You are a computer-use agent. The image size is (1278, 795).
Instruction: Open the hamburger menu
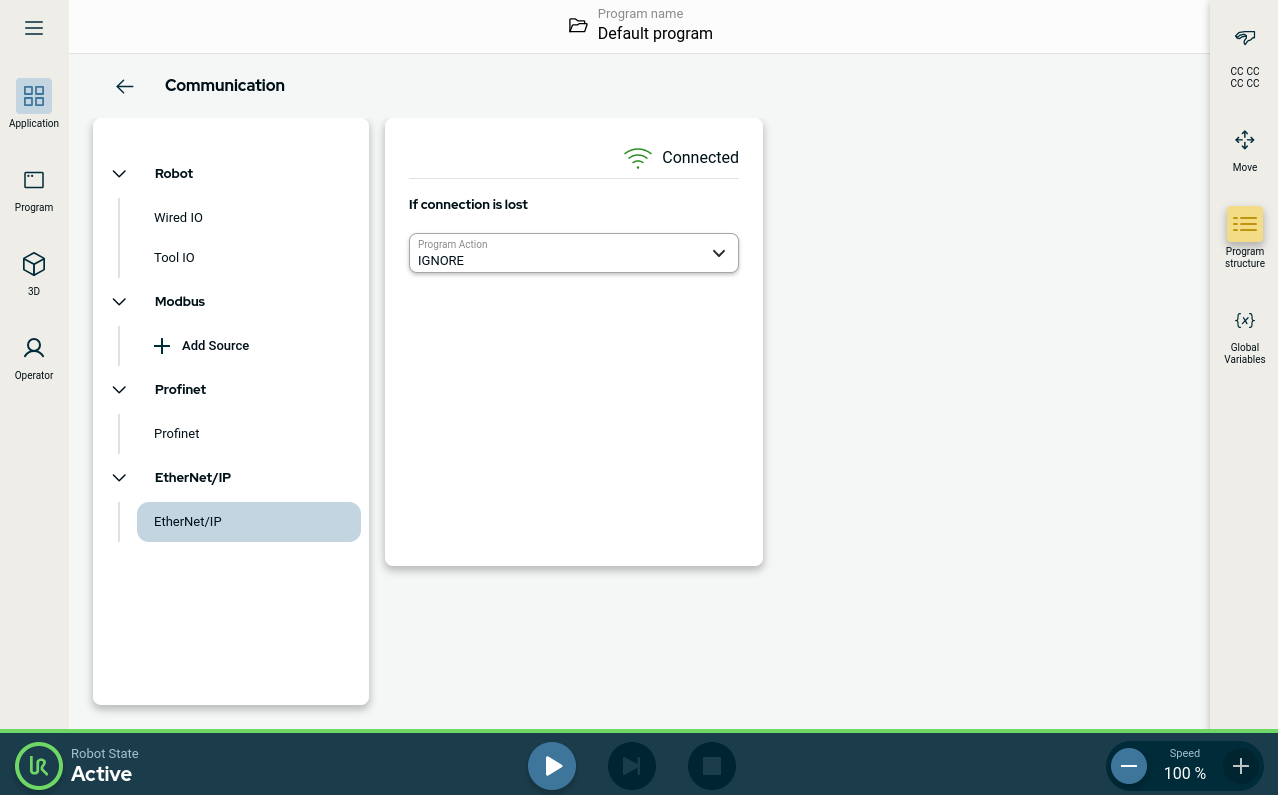tap(34, 28)
